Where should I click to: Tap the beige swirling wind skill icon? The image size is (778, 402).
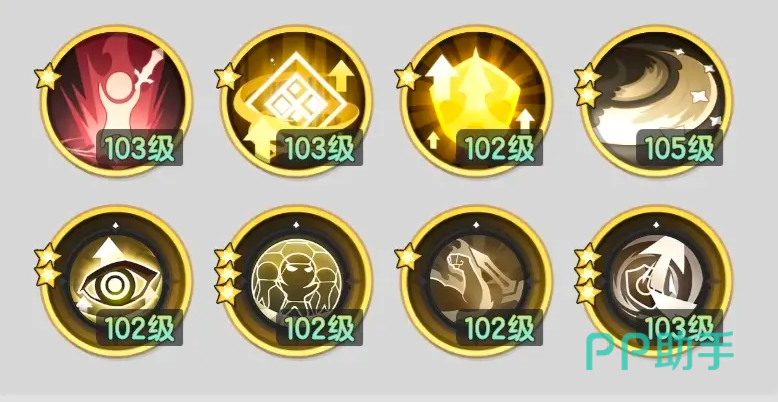(x=656, y=101)
